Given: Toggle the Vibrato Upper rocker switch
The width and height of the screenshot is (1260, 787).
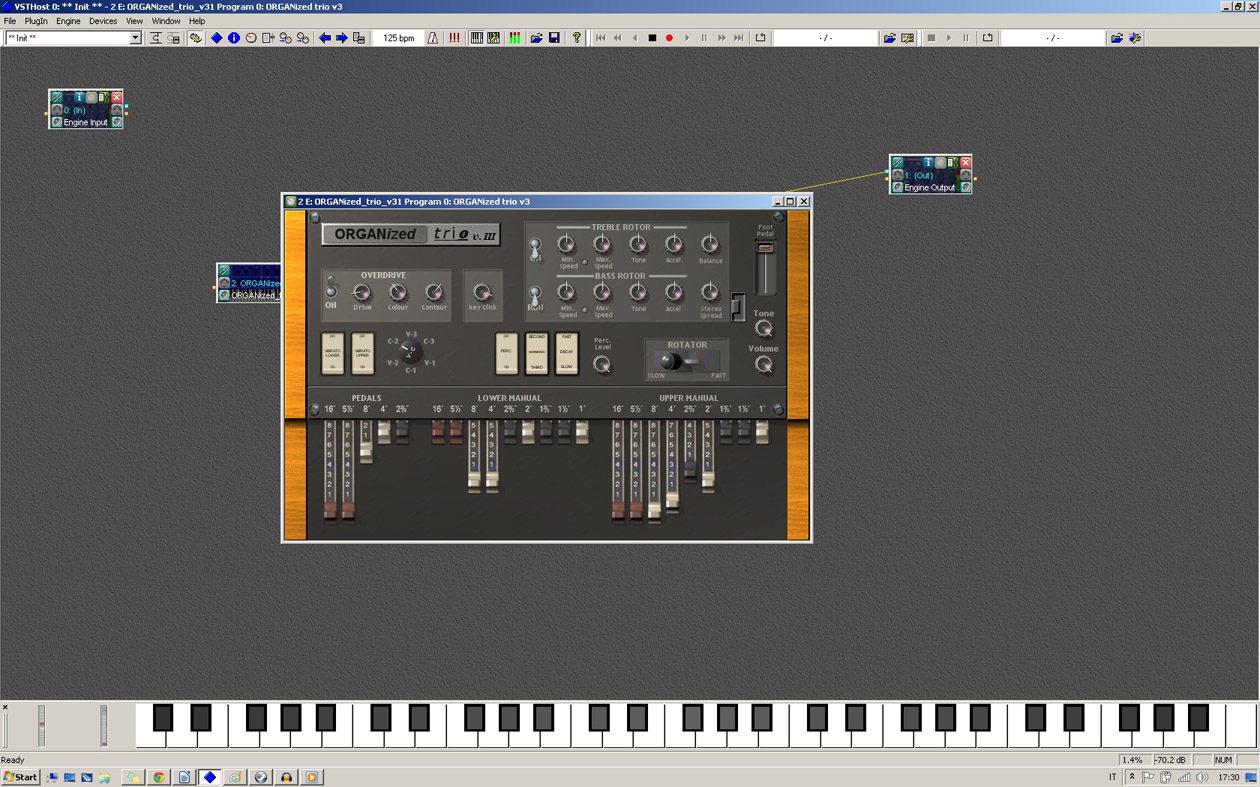Looking at the screenshot, I should (x=363, y=353).
